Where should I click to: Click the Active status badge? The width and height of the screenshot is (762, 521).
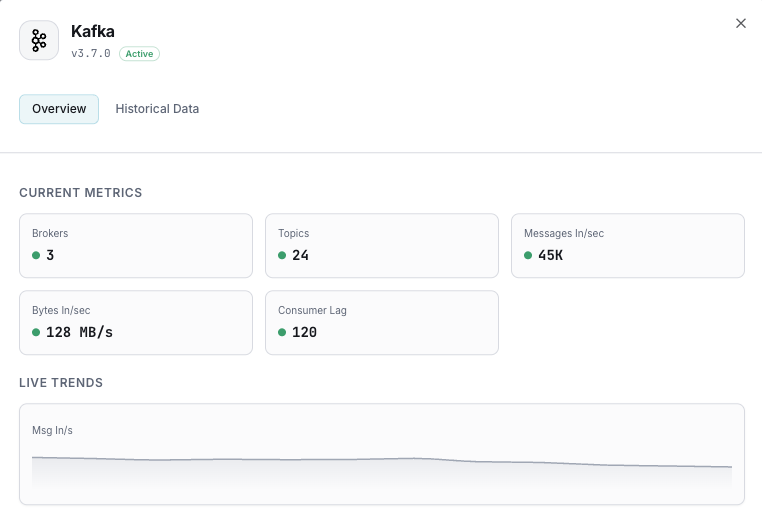click(139, 54)
